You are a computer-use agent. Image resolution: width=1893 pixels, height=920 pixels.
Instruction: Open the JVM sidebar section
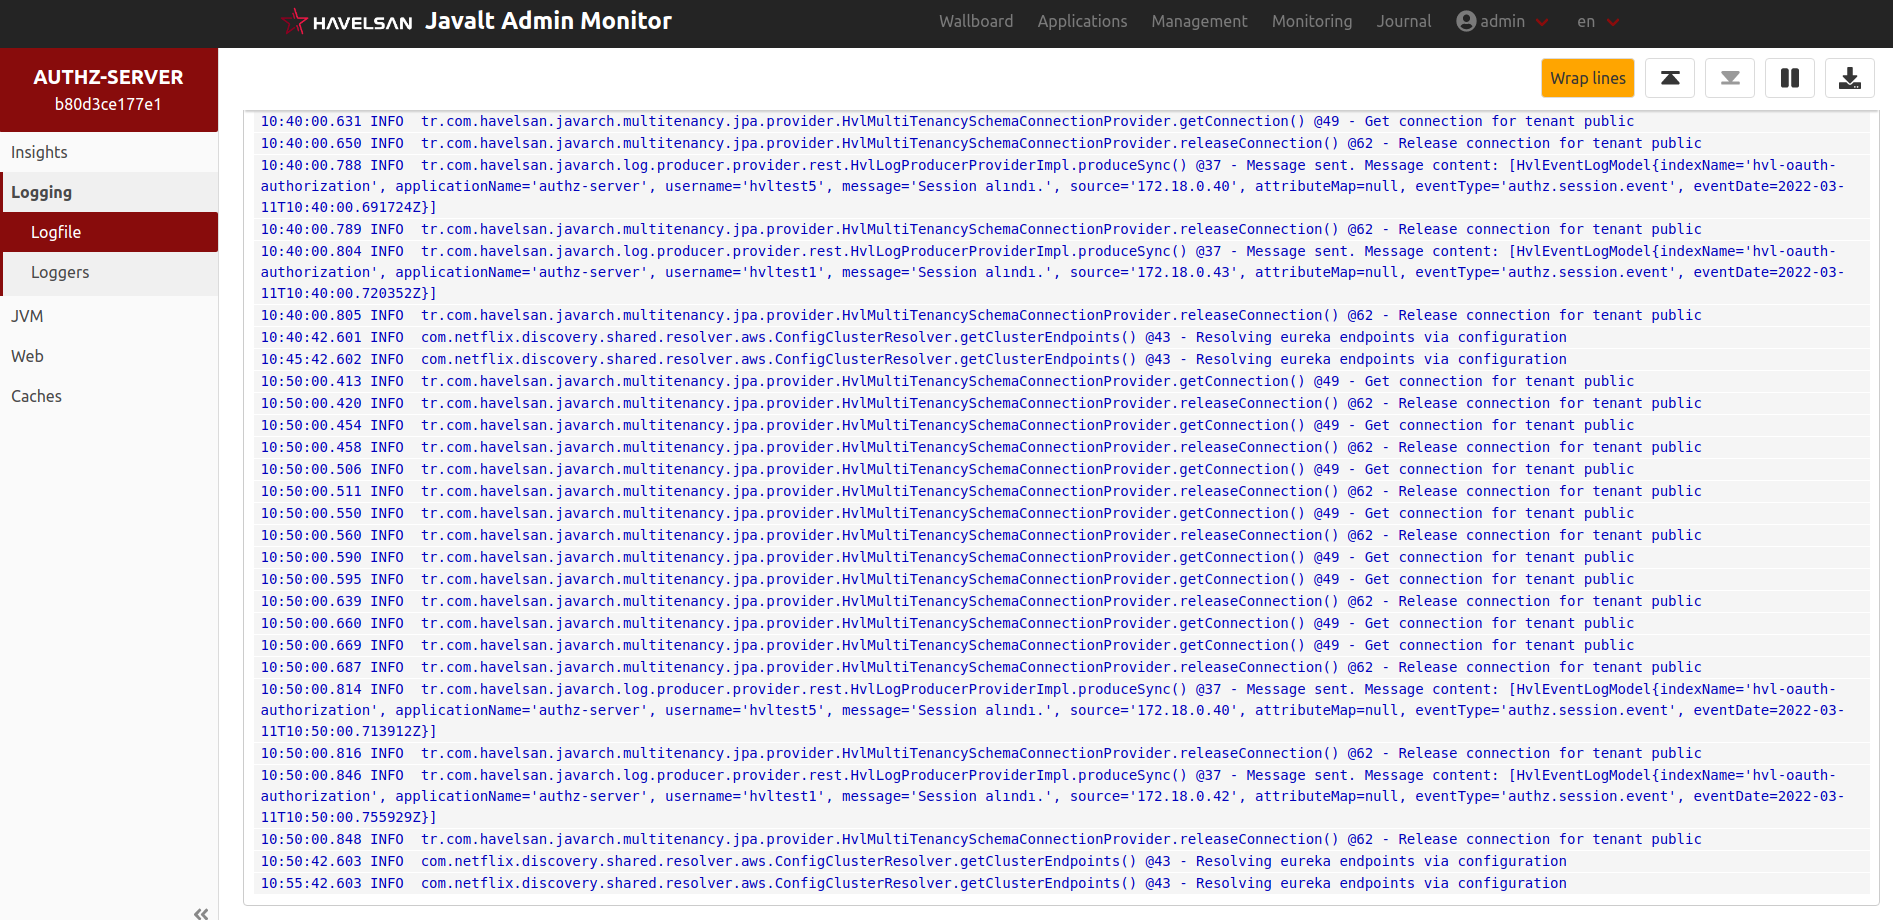(109, 316)
